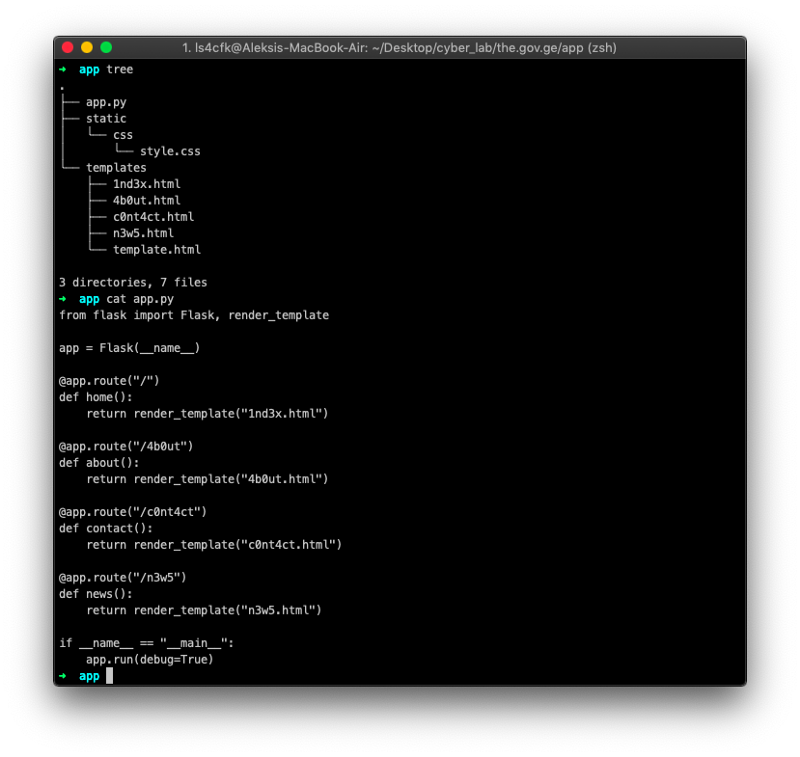Click the 'app = Flask(__name__)' line
The height and width of the screenshot is (757, 800).
pos(130,348)
